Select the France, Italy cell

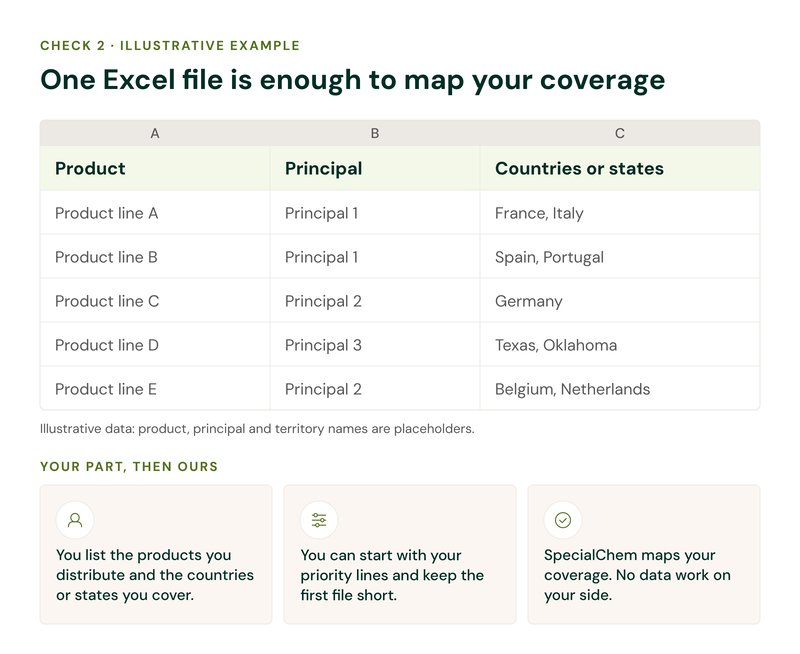click(619, 213)
